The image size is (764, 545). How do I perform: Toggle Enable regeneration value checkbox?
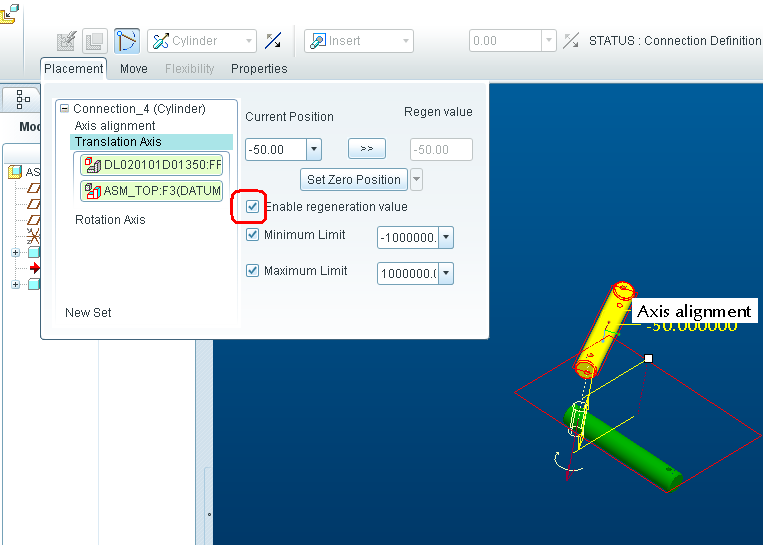[x=252, y=207]
